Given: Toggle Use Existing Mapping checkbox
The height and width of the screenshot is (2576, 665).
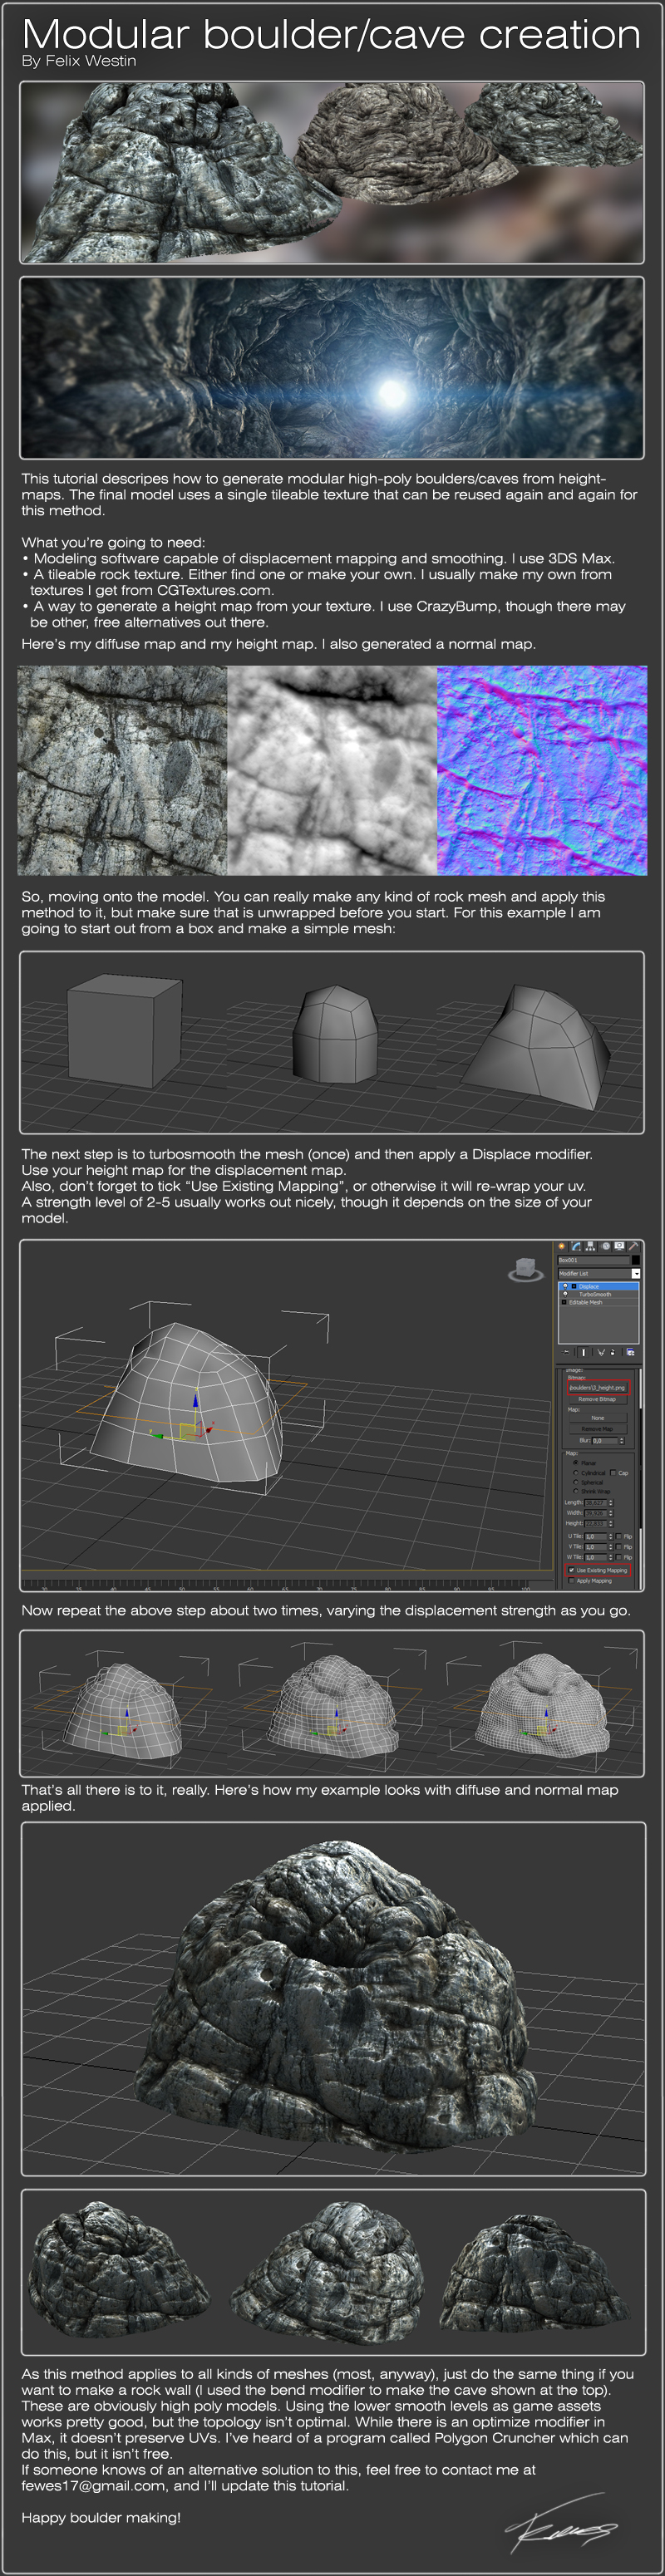Looking at the screenshot, I should [572, 1571].
